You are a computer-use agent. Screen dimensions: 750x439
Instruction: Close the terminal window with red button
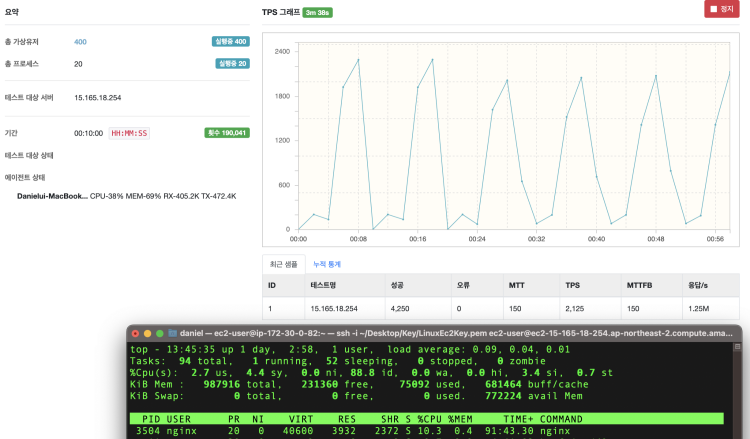(134, 333)
